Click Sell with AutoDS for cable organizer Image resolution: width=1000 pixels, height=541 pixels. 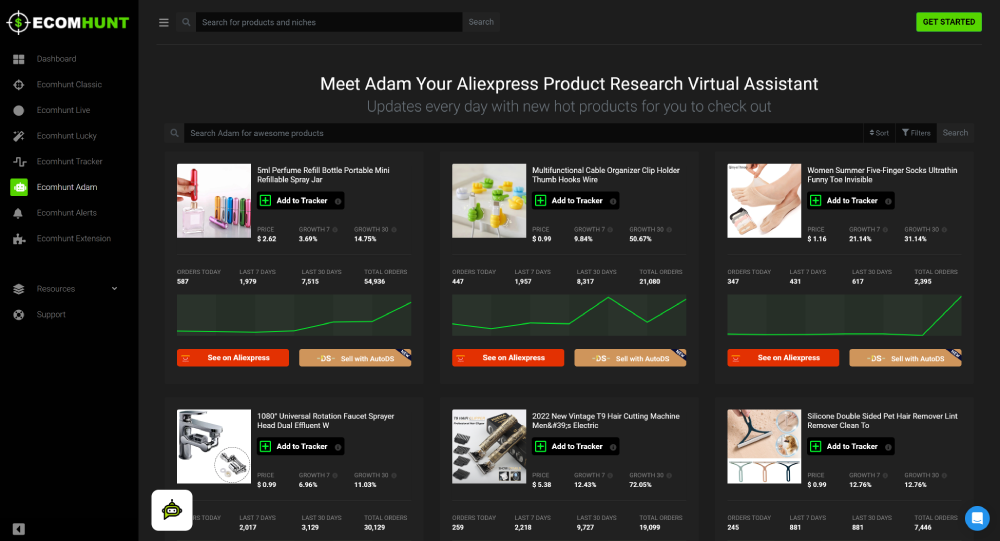point(630,358)
